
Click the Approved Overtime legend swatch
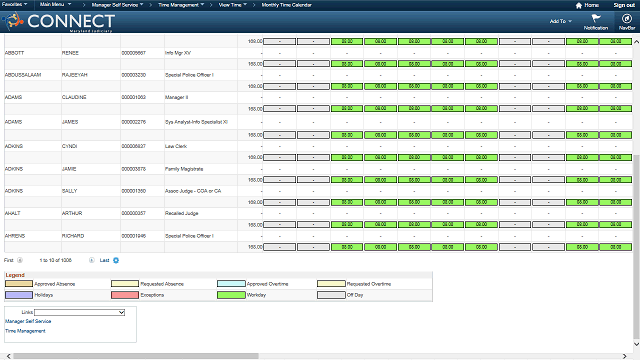231,284
